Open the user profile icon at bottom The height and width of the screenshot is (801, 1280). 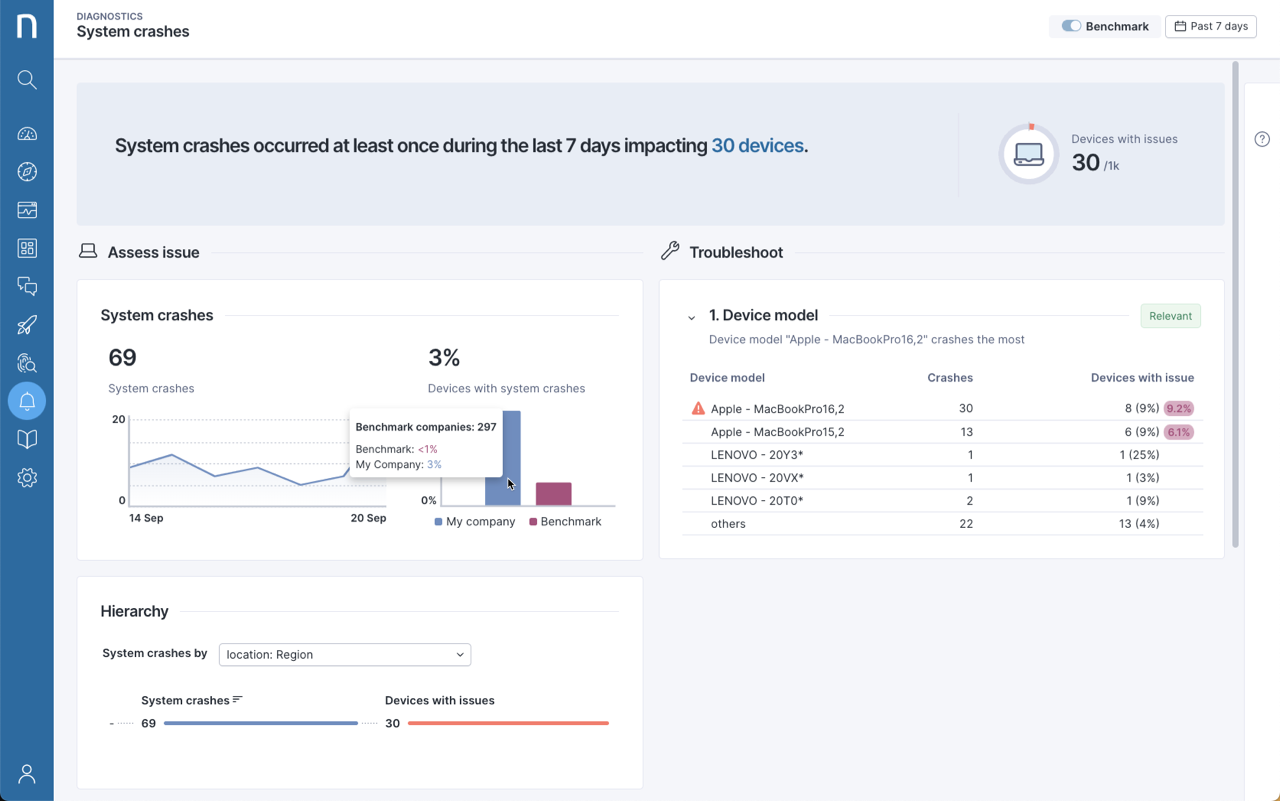tap(27, 774)
